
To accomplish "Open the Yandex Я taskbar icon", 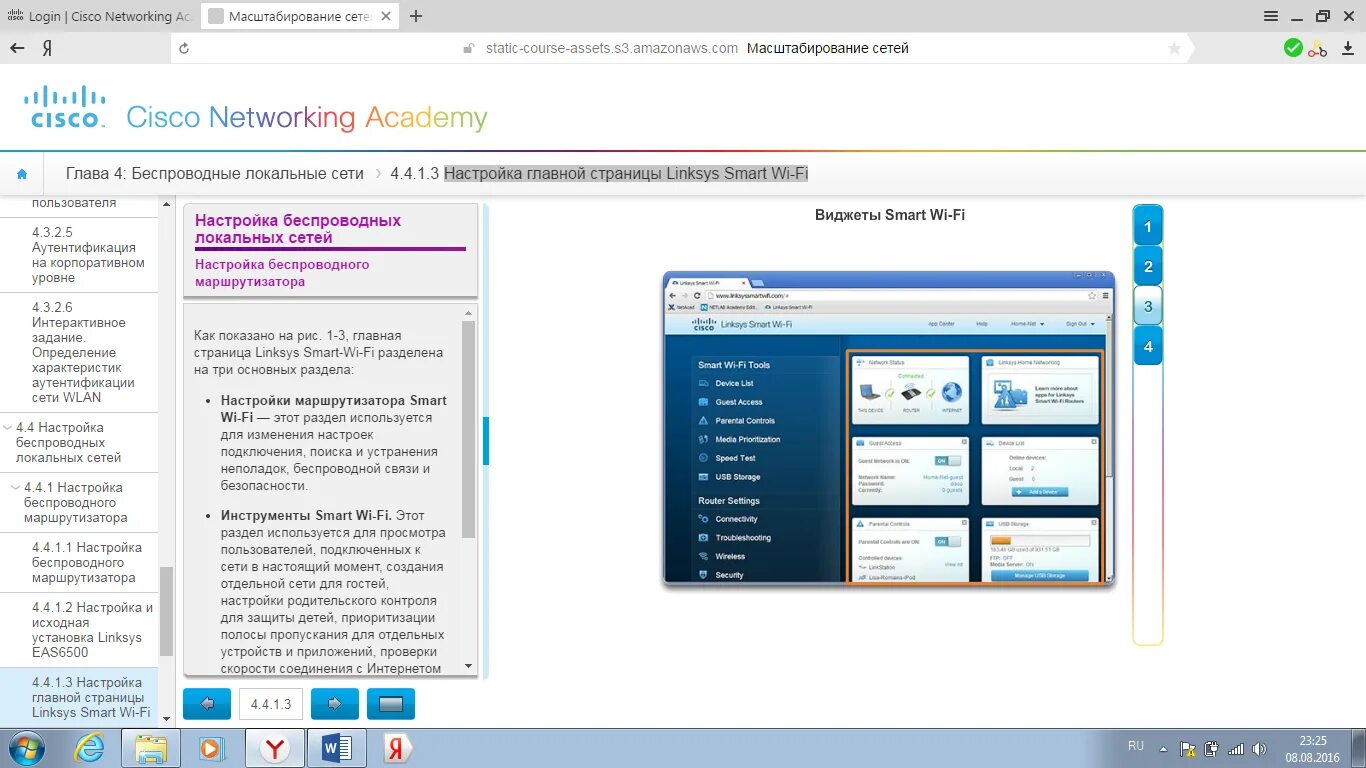I will (397, 748).
